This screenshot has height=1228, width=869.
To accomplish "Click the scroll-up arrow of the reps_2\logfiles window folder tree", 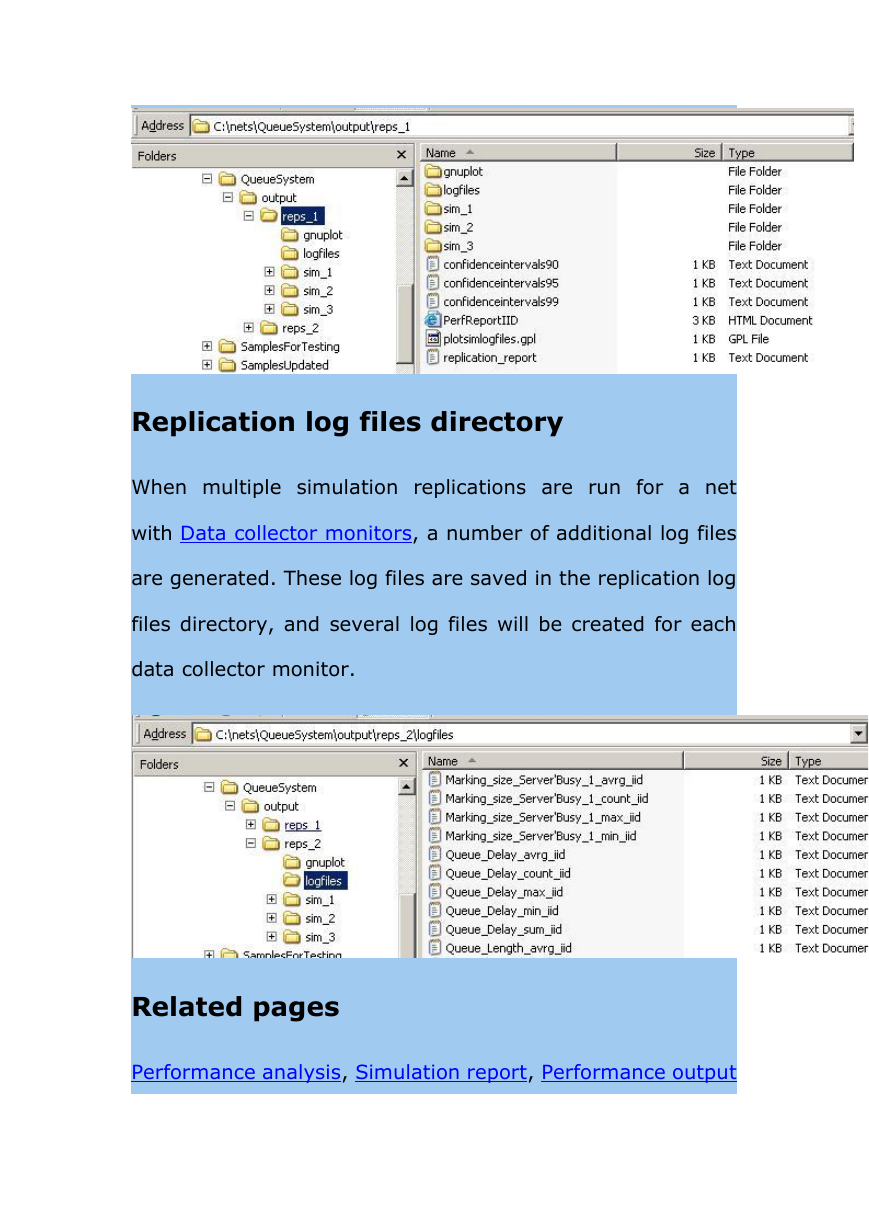I will [x=407, y=787].
